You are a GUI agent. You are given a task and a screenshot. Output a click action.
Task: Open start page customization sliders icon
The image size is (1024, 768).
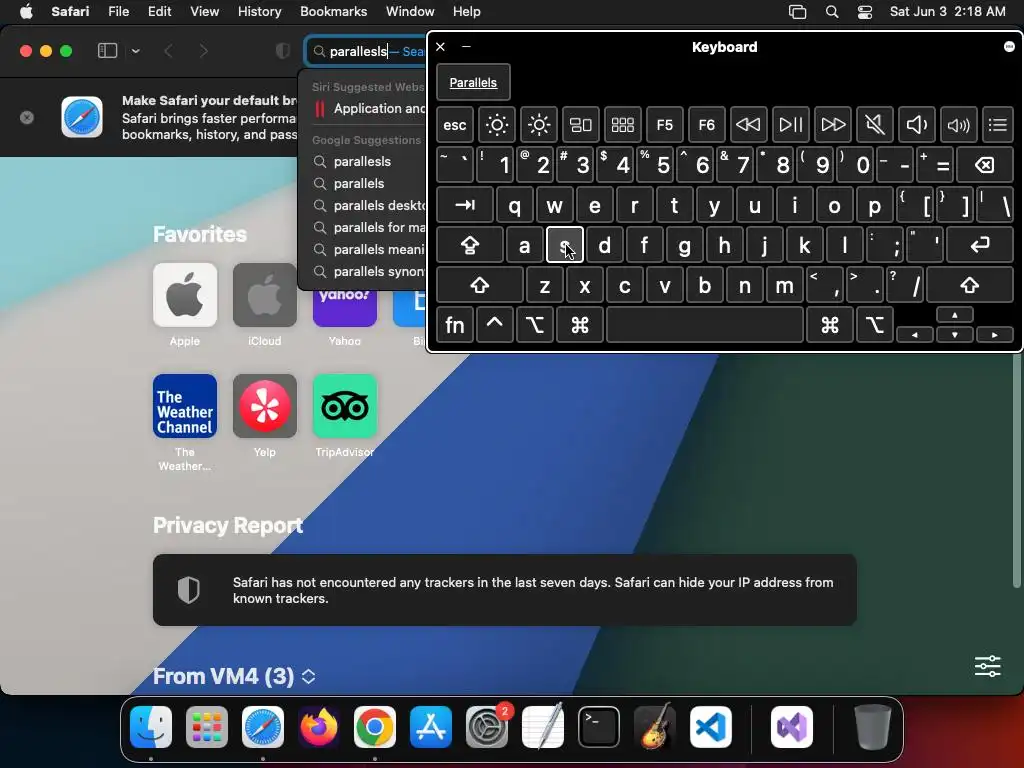[987, 666]
